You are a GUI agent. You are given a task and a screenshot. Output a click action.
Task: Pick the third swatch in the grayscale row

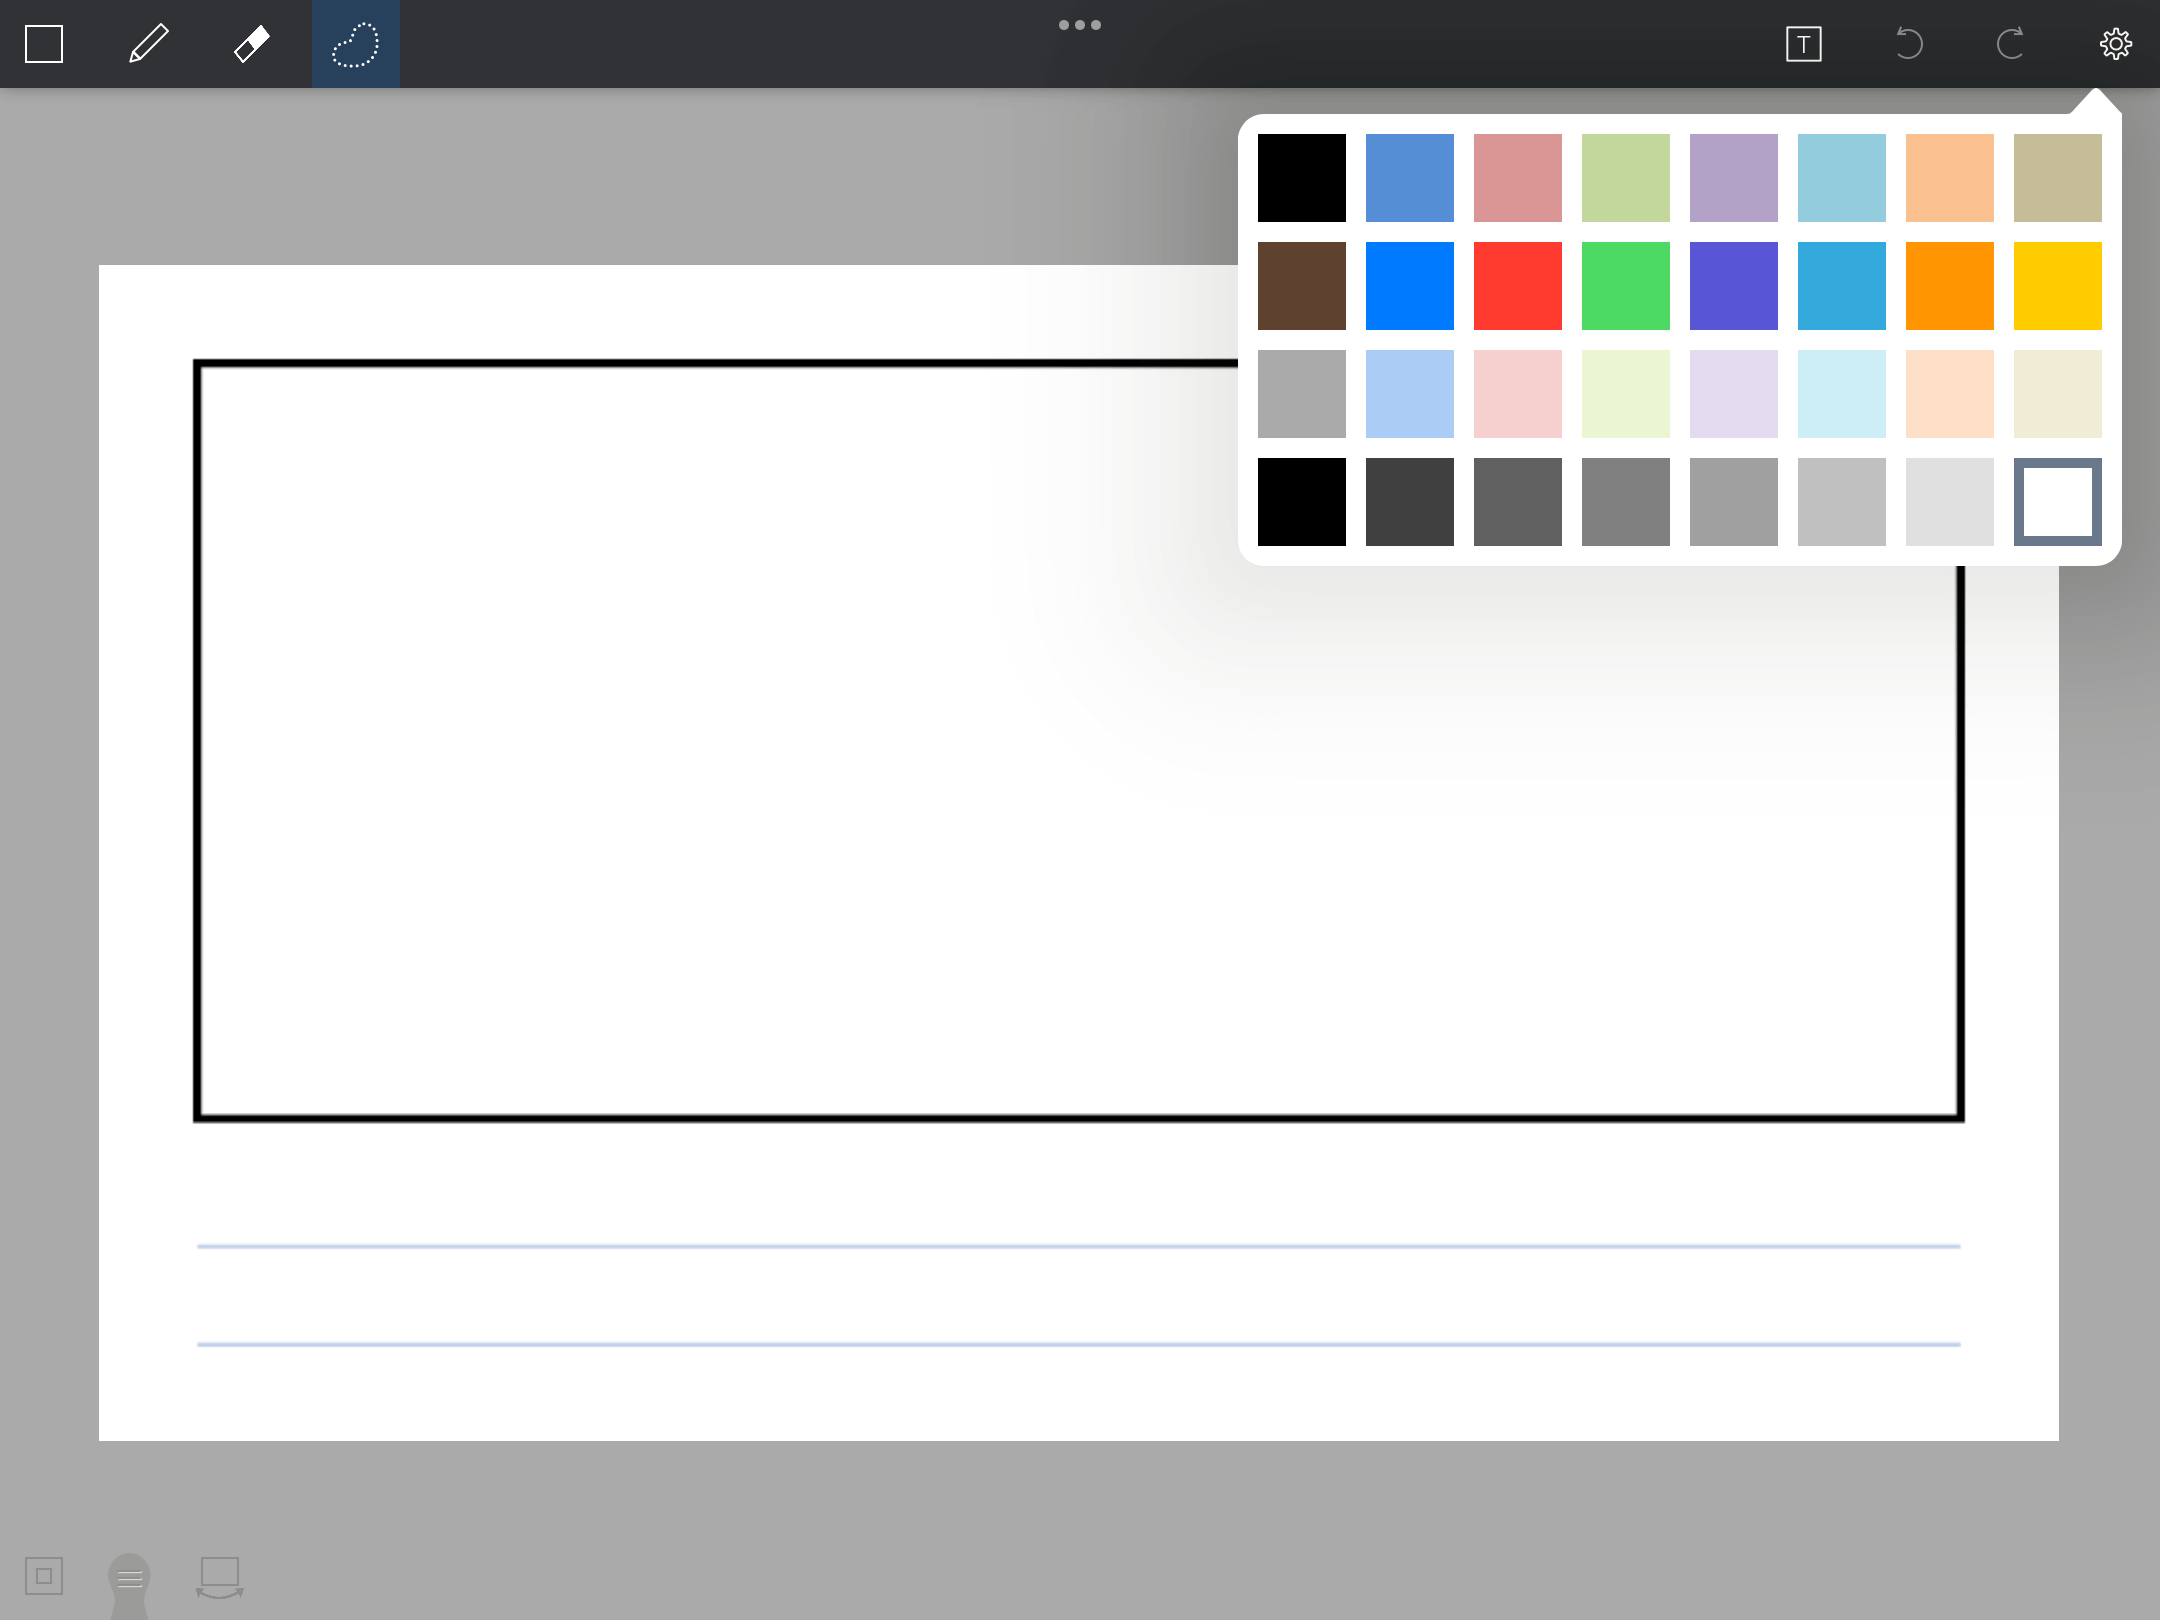[x=1518, y=502]
